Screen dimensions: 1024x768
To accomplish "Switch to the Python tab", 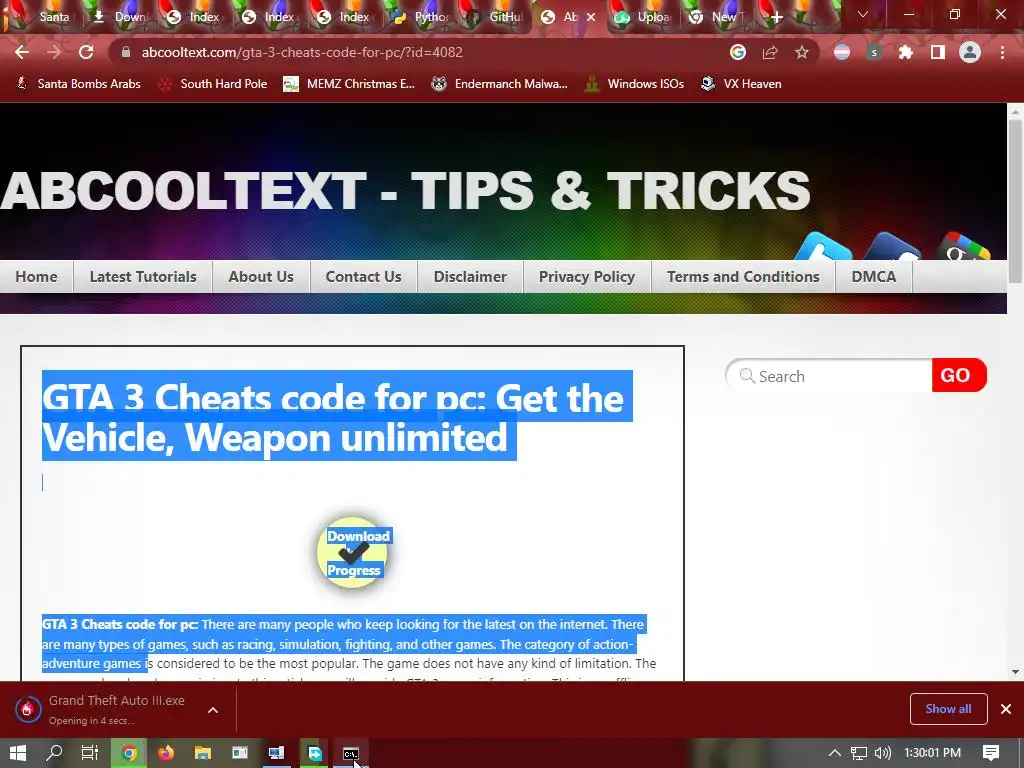I will pyautogui.click(x=421, y=17).
